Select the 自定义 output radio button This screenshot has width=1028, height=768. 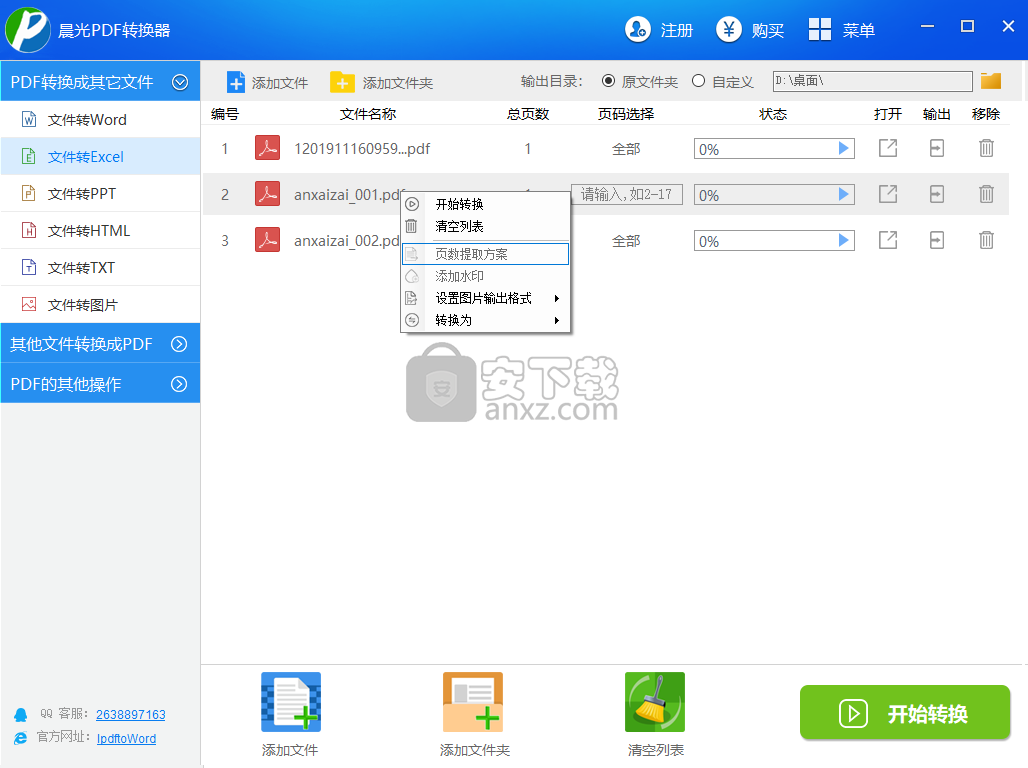coord(699,81)
